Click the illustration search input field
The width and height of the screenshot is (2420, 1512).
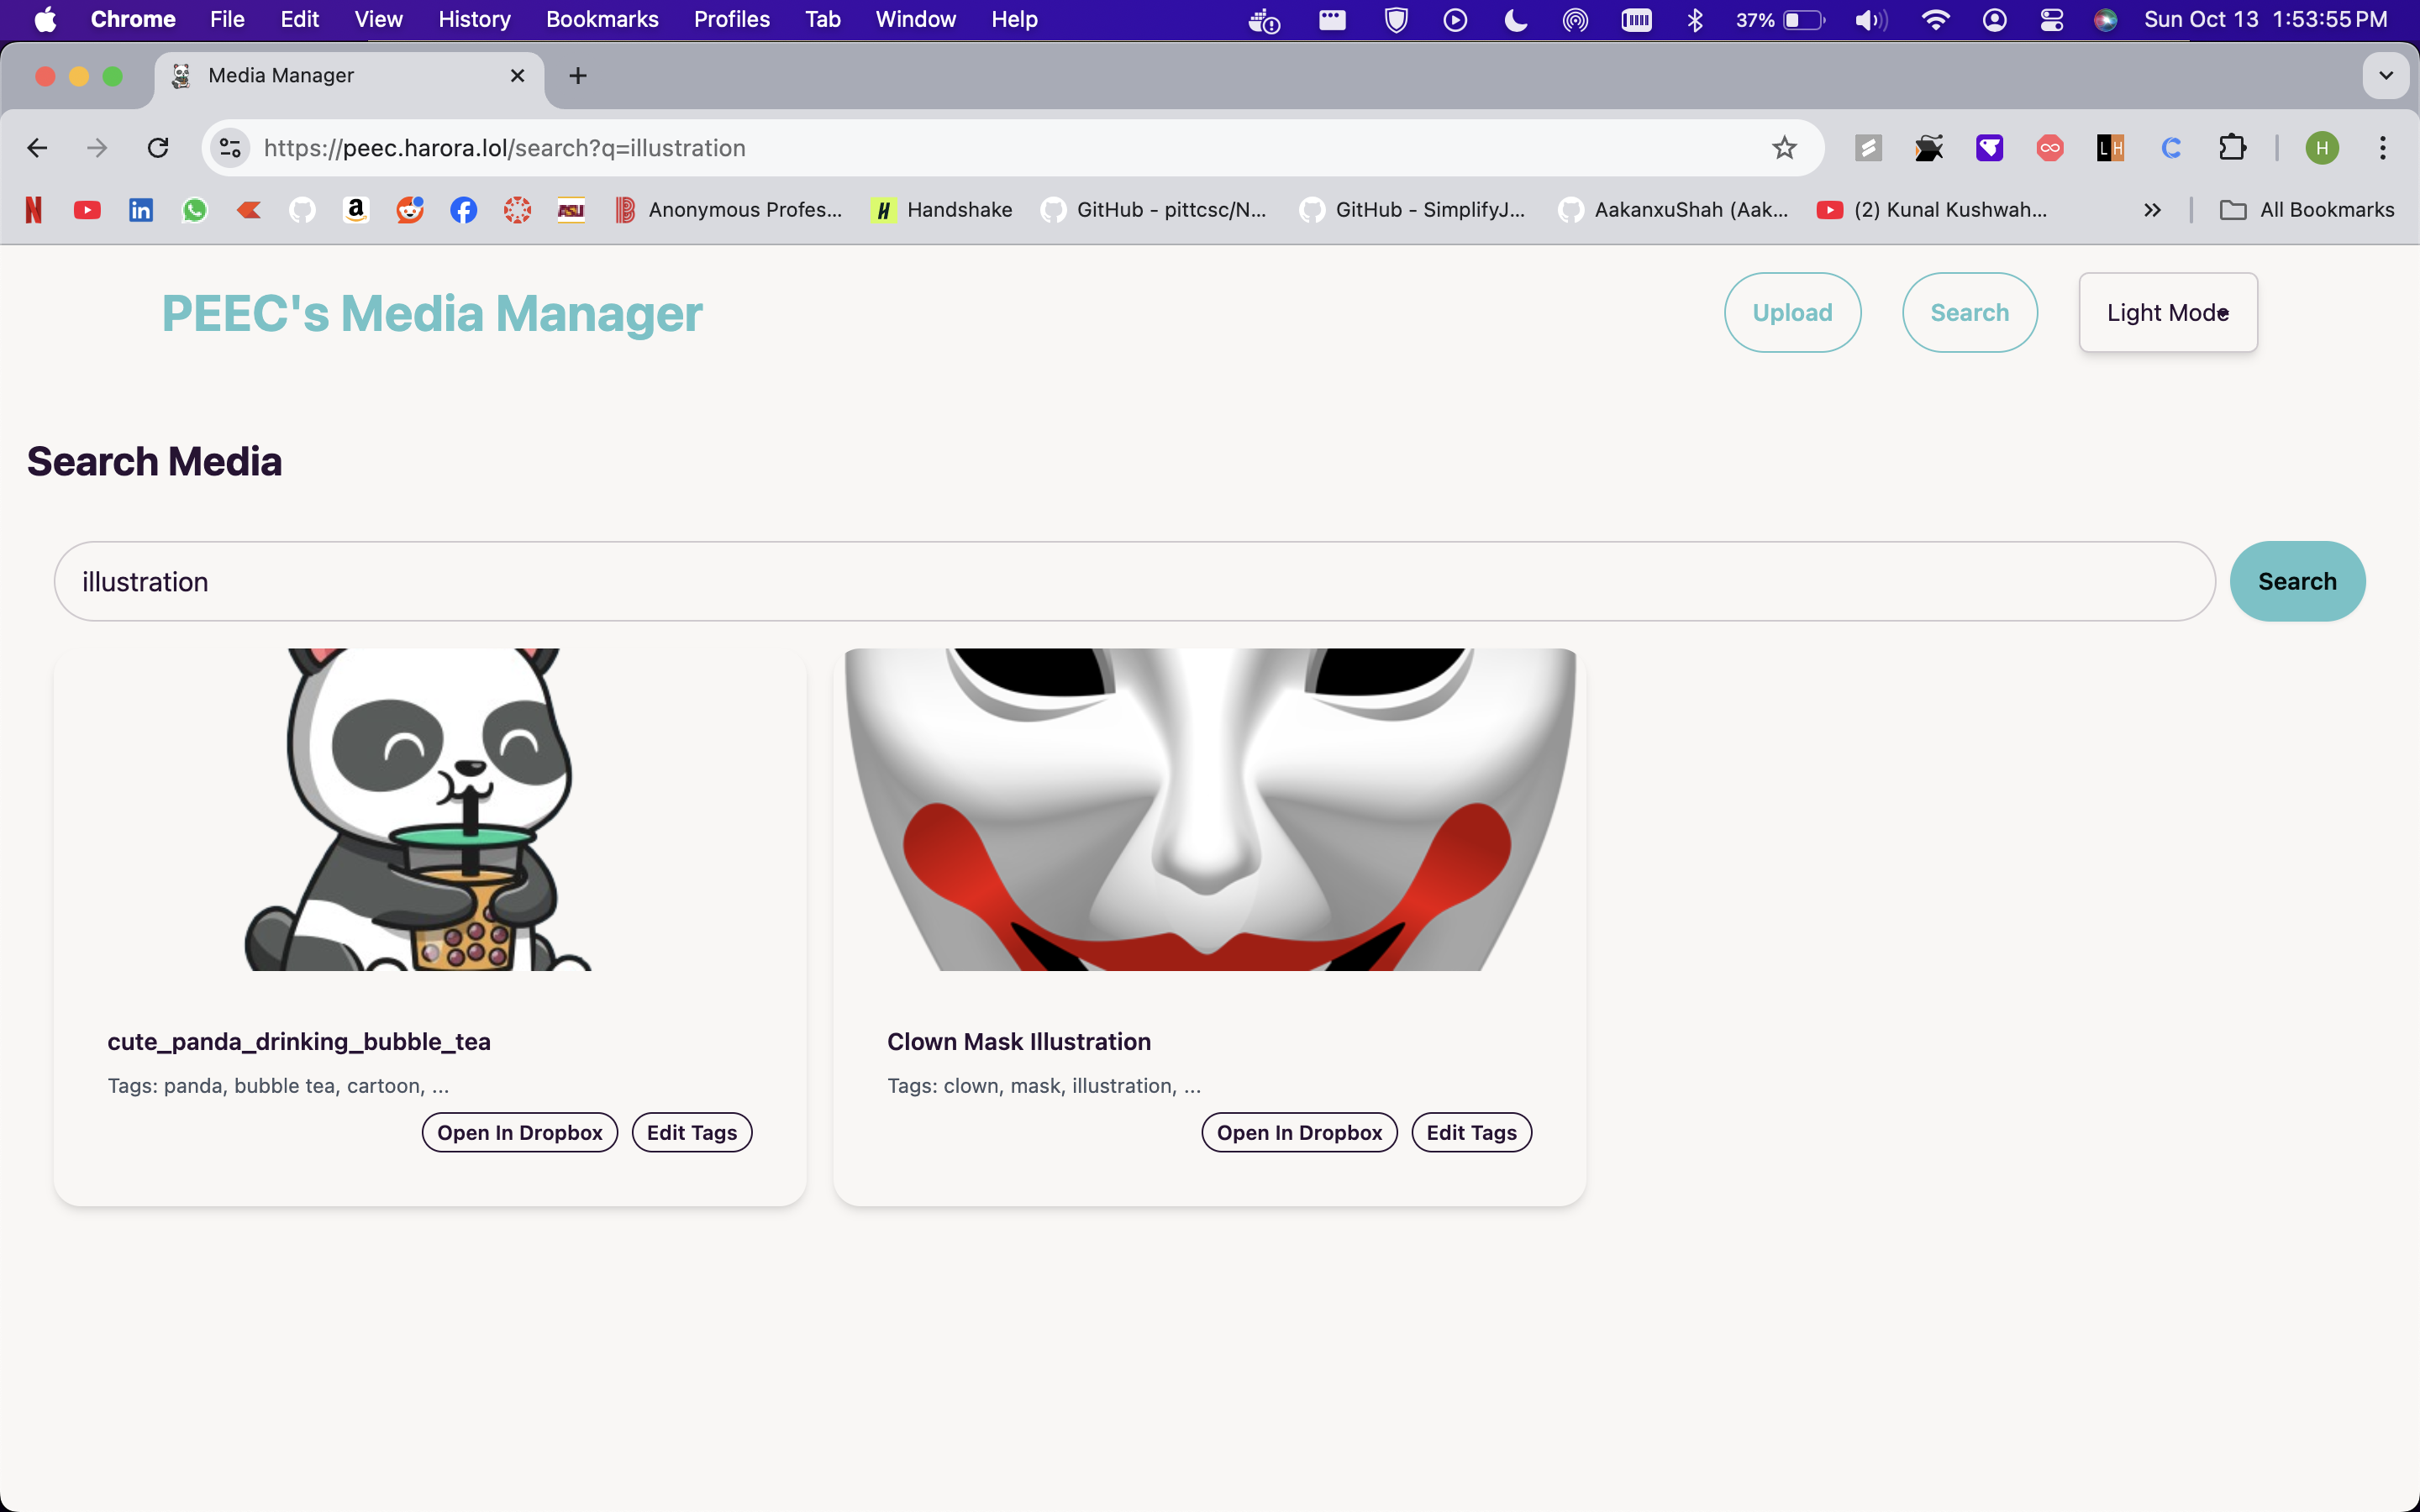click(x=1134, y=582)
